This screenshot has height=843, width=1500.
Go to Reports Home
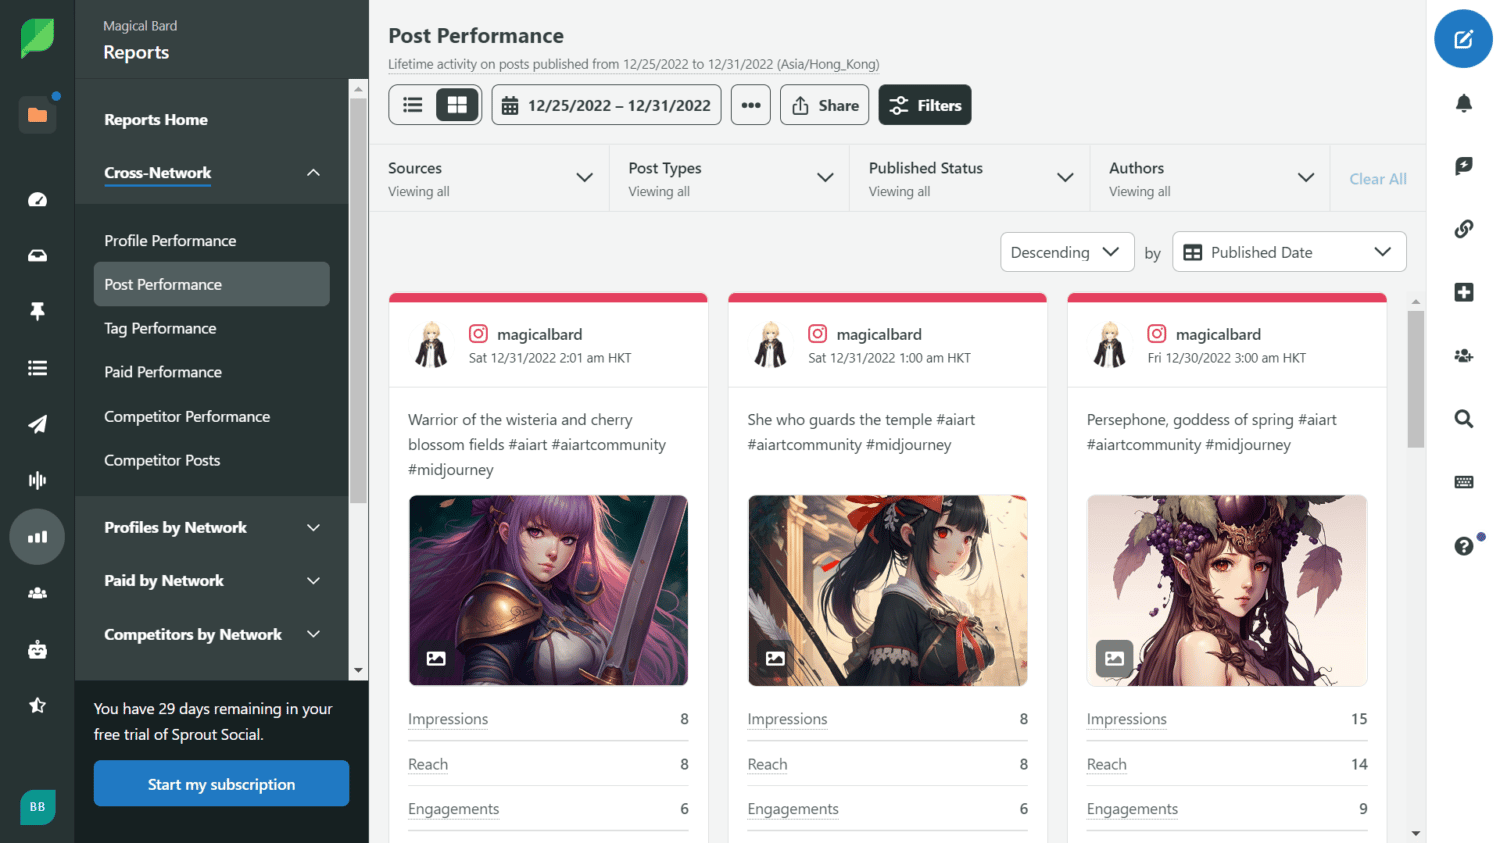tap(156, 119)
